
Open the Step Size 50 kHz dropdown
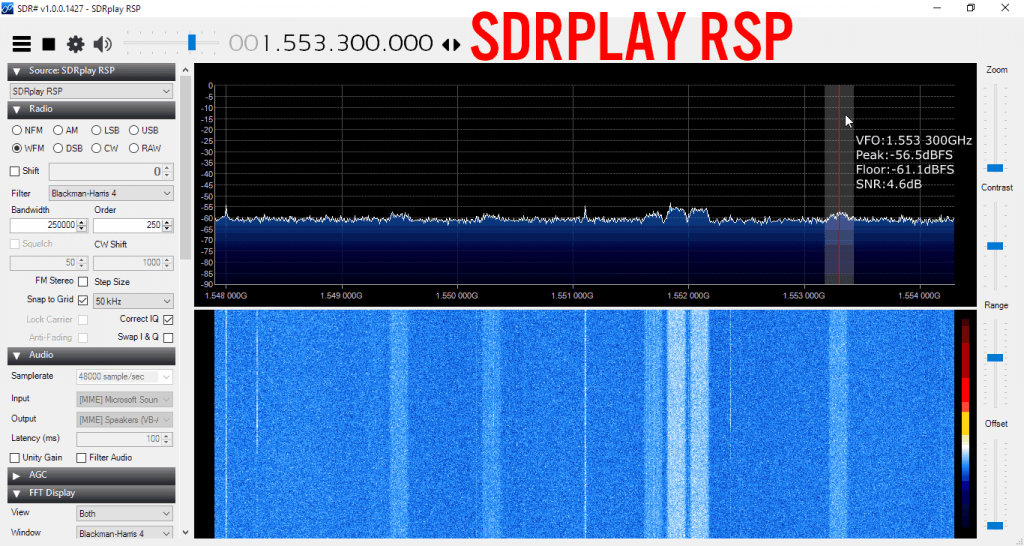pyautogui.click(x=133, y=300)
